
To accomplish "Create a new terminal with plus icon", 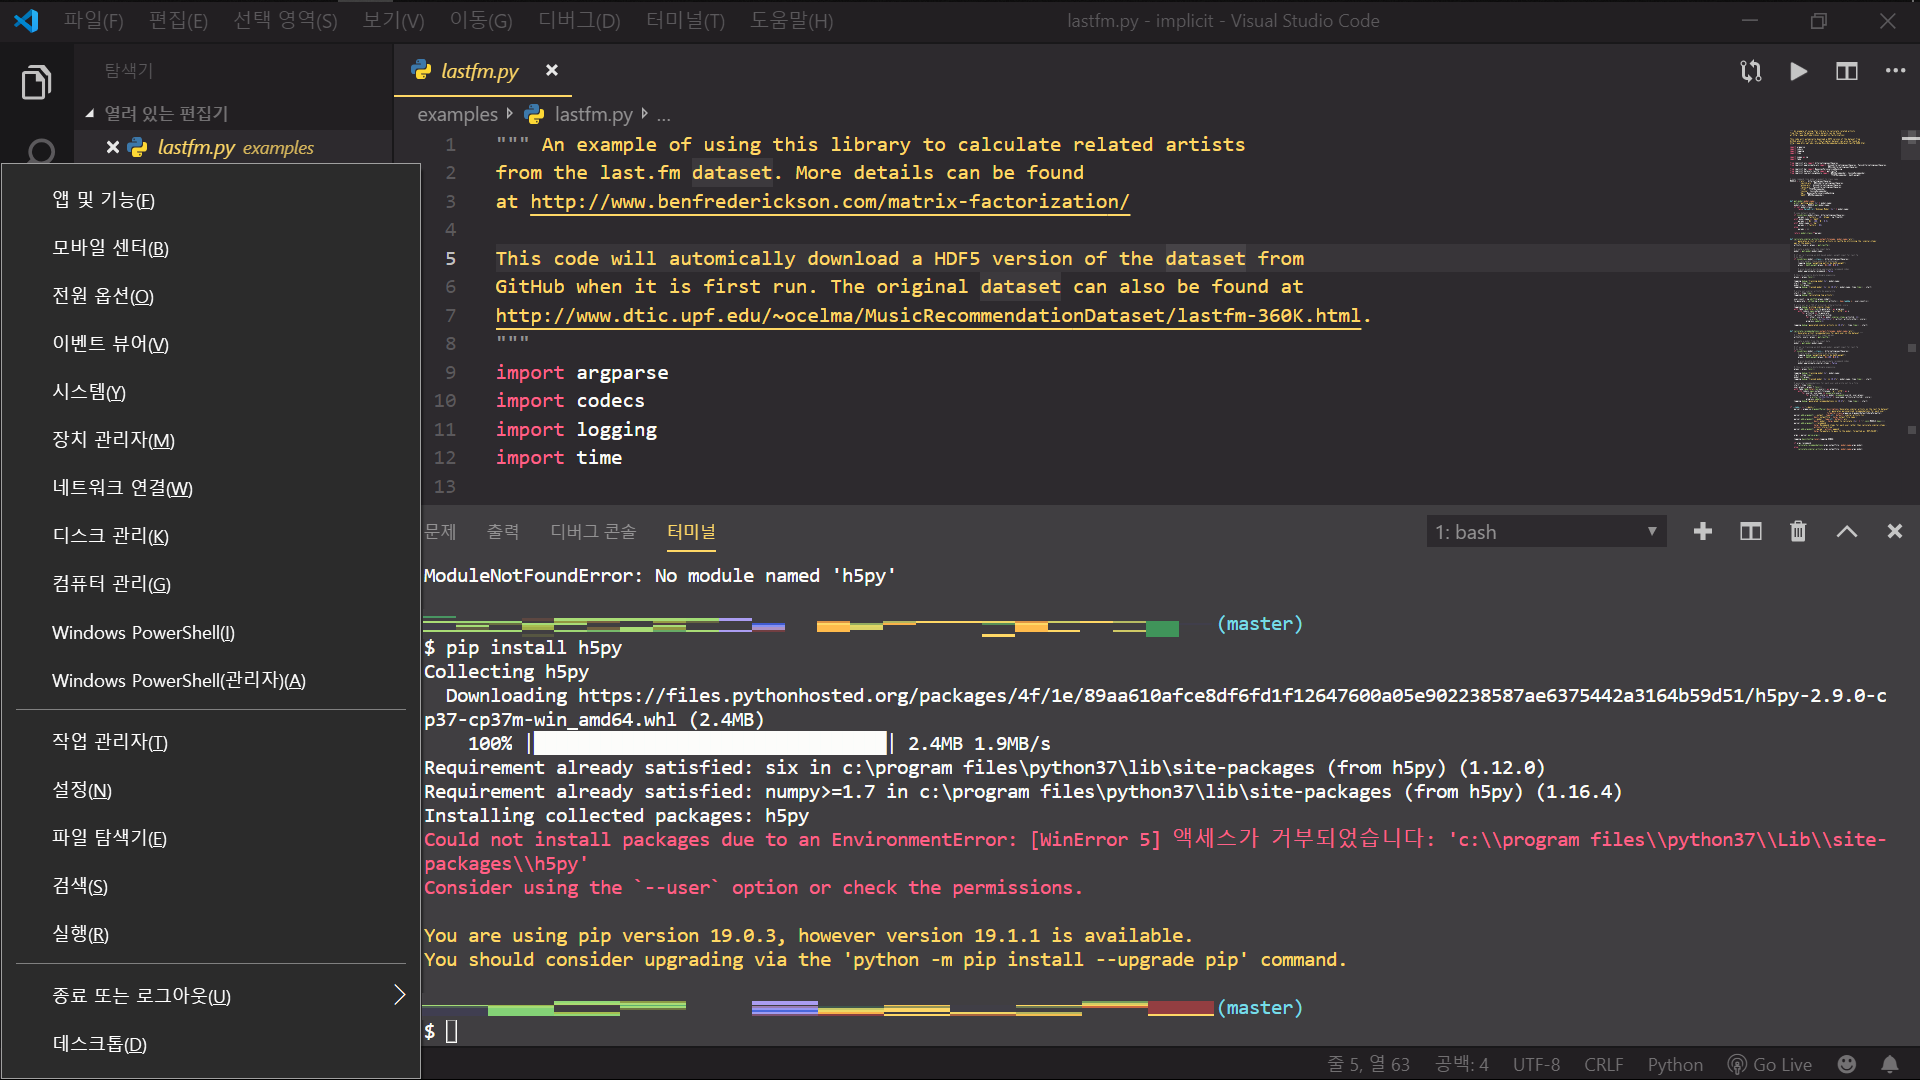I will click(x=1702, y=531).
